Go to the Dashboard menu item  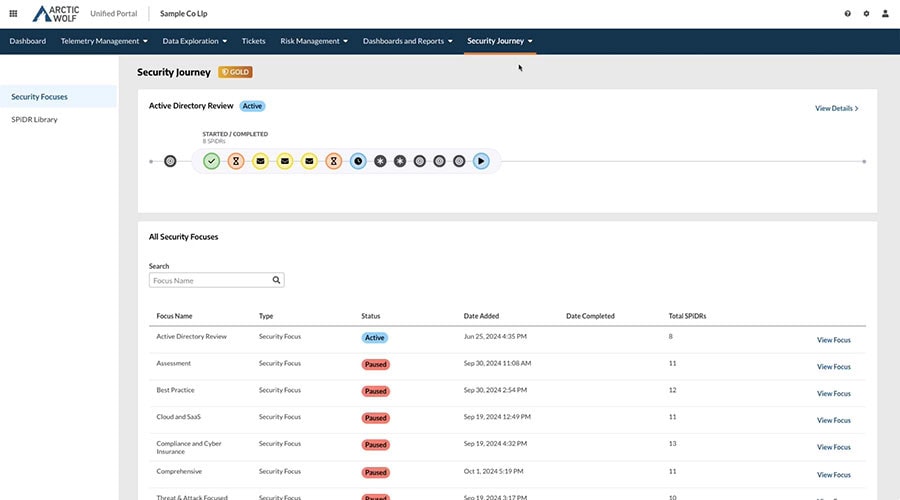coord(28,41)
